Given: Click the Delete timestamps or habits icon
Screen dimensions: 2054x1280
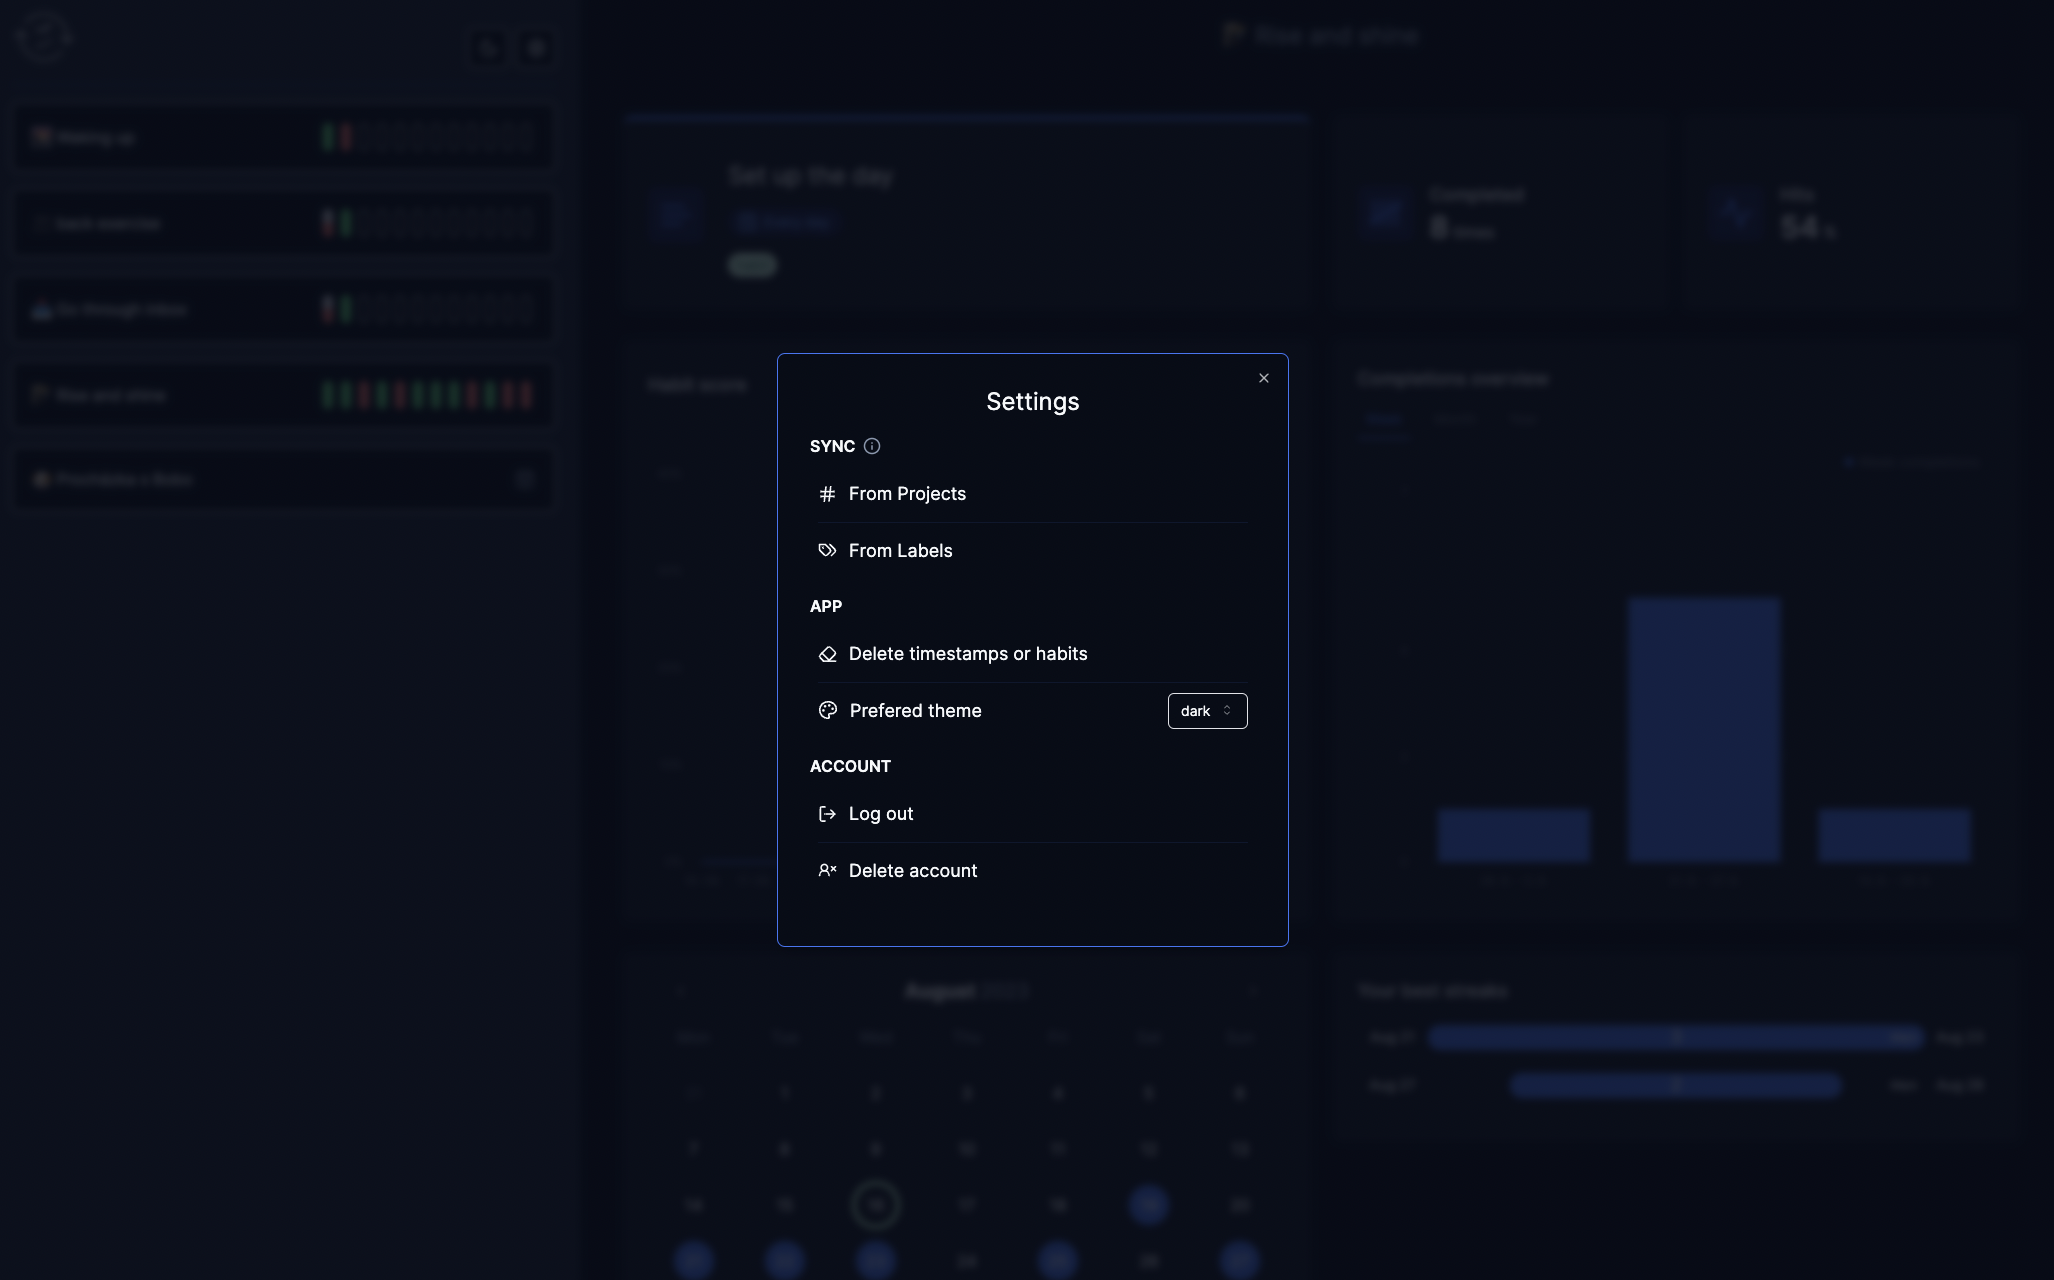Looking at the screenshot, I should click(x=826, y=653).
